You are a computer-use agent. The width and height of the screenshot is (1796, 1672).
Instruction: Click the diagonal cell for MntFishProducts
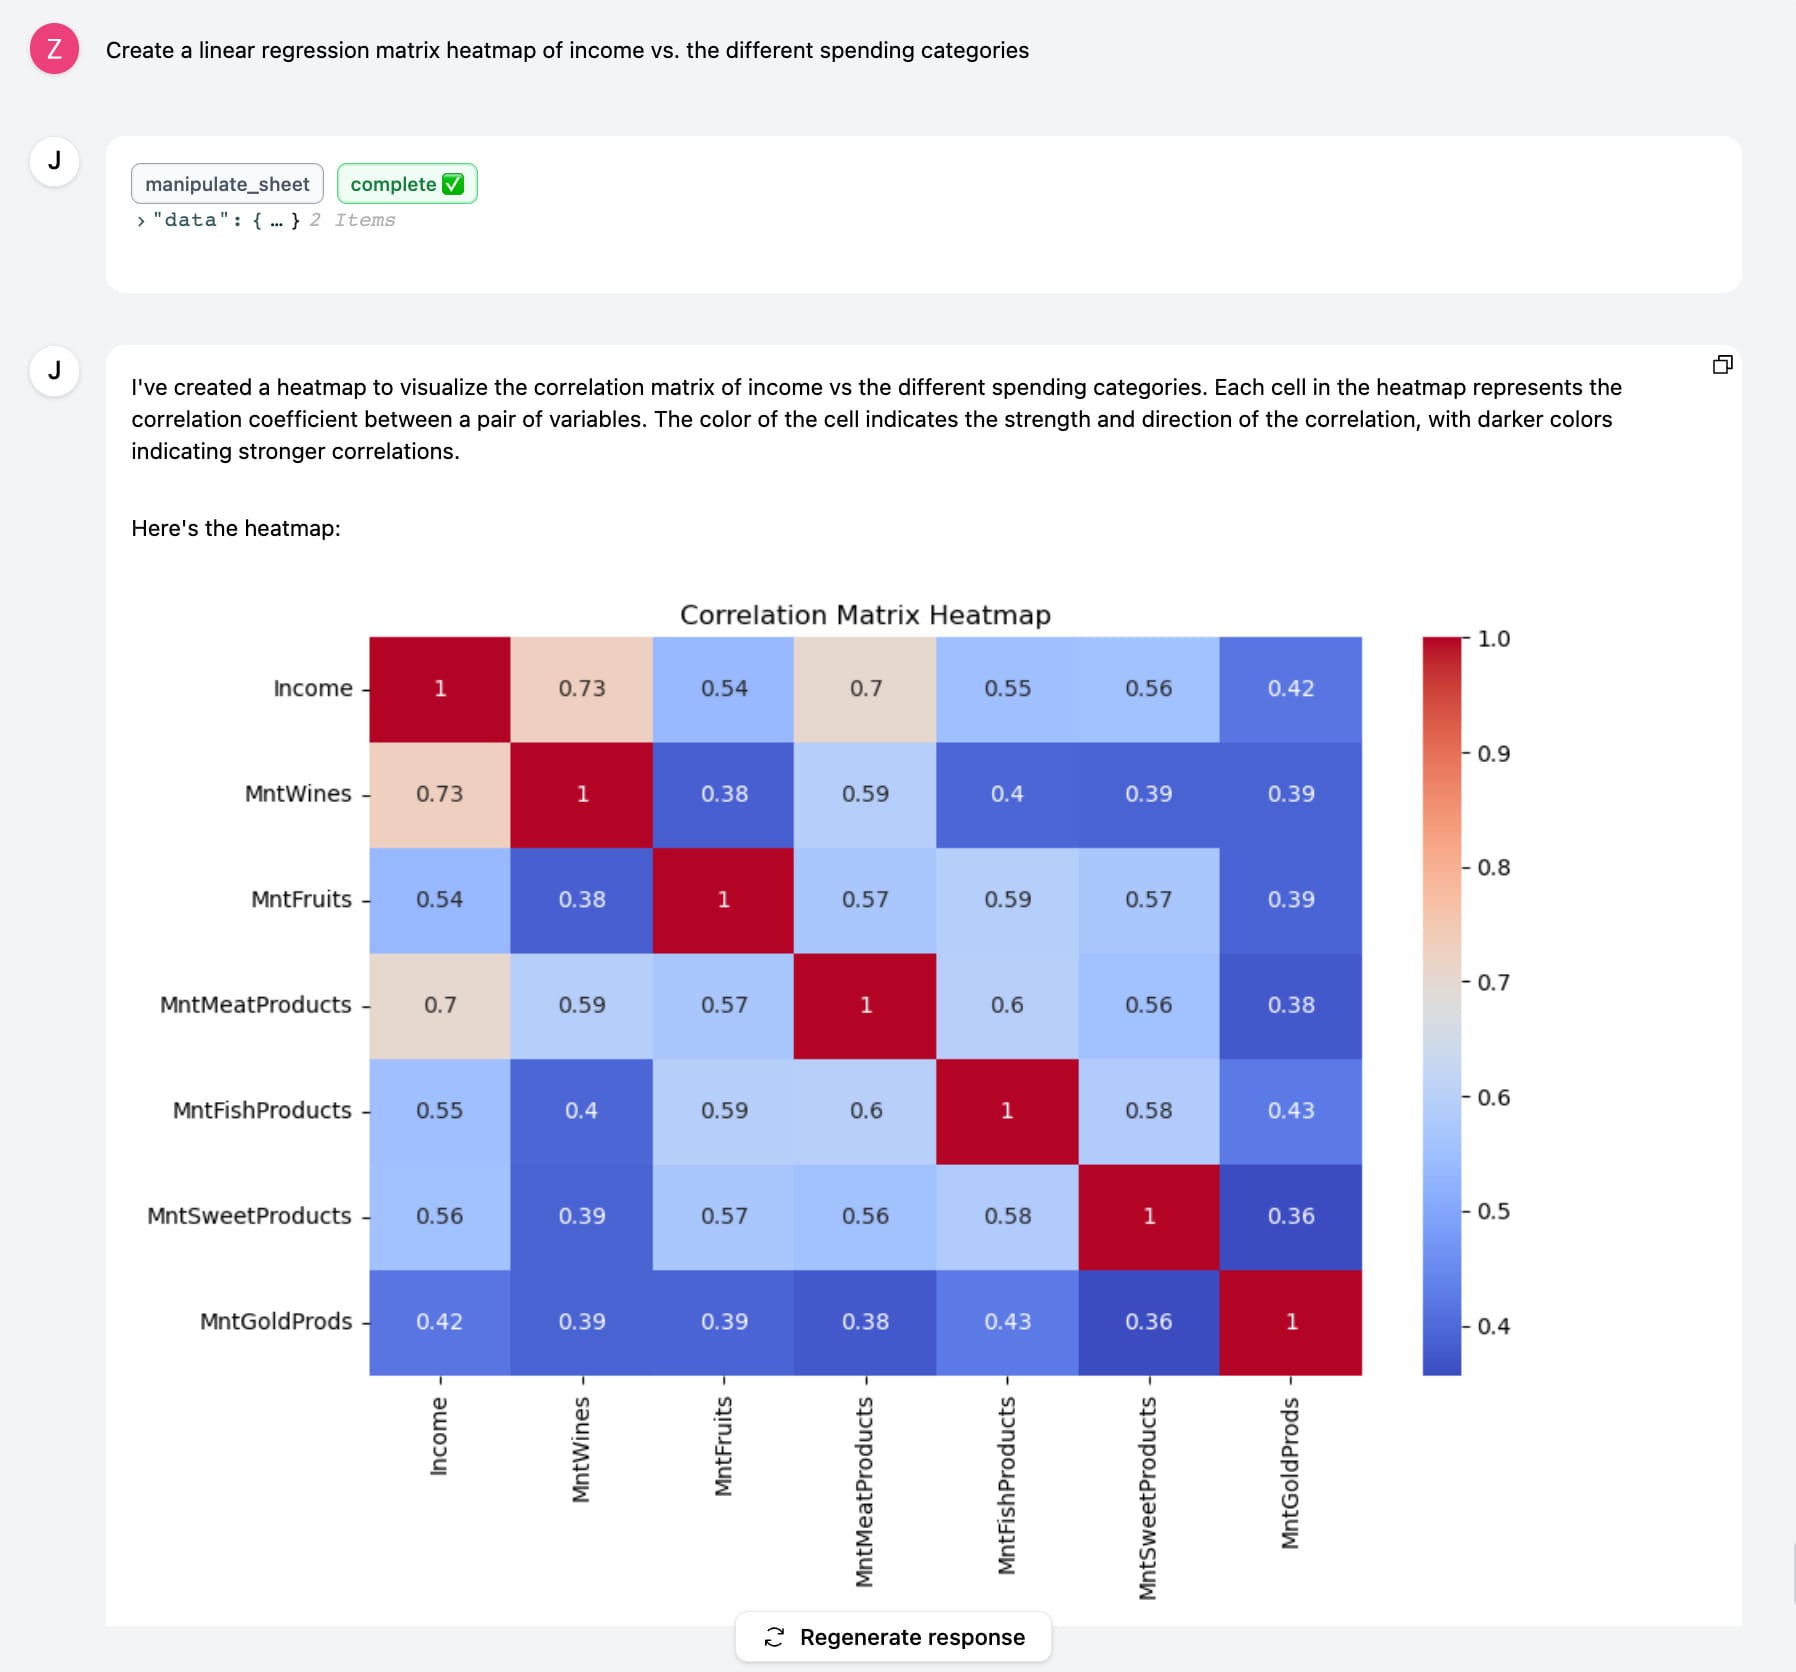click(1007, 1110)
